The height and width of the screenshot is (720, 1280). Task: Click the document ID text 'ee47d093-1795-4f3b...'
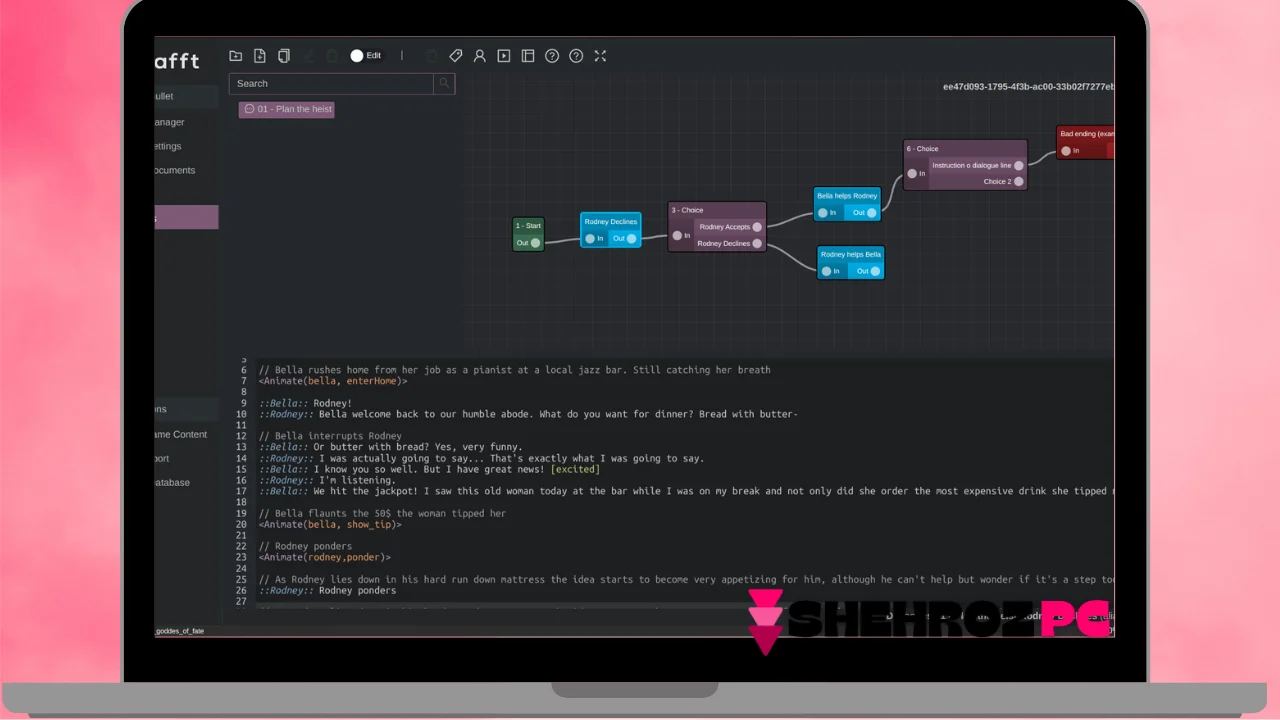point(1028,86)
